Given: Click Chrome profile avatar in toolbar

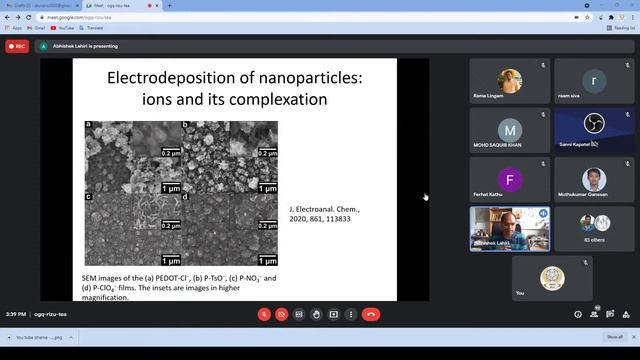Looking at the screenshot, I should [622, 18].
